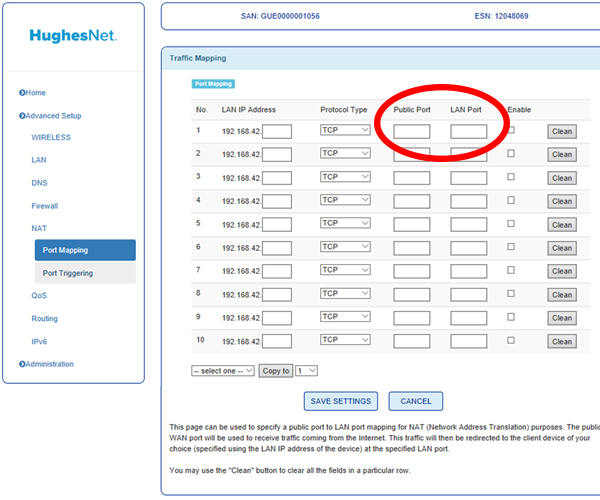Image resolution: width=600 pixels, height=500 pixels.
Task: Open the LAN settings page
Action: (39, 160)
